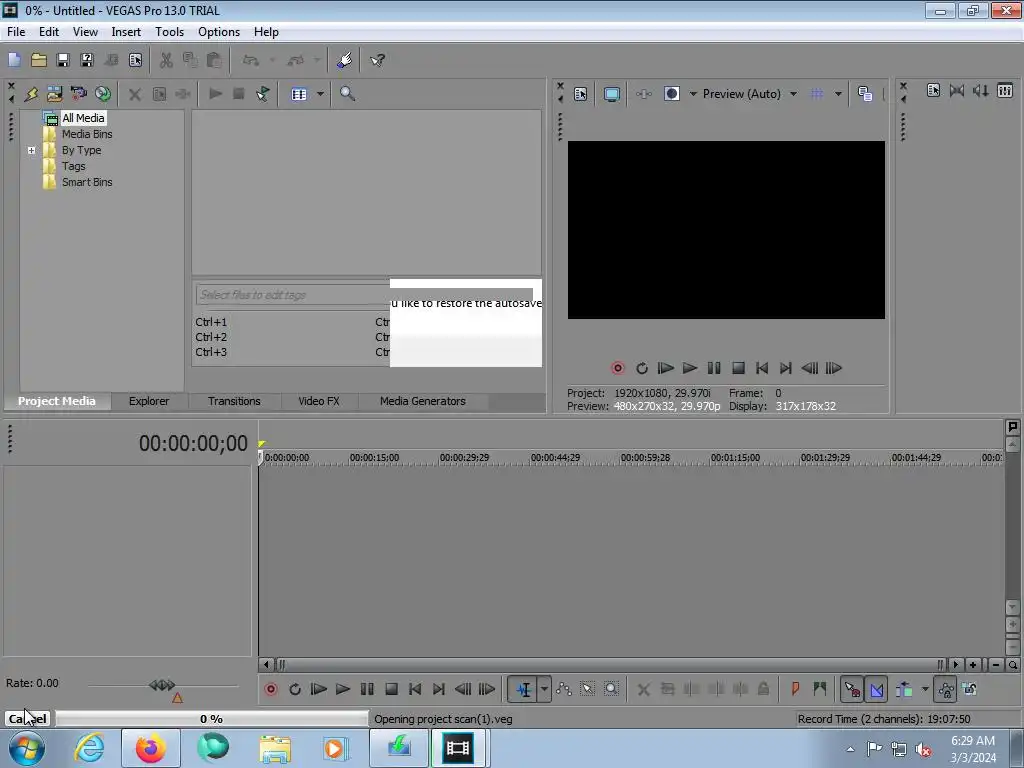Screen dimensions: 1024x768
Task: Click Play in the timeline transport bar
Action: [x=343, y=689]
